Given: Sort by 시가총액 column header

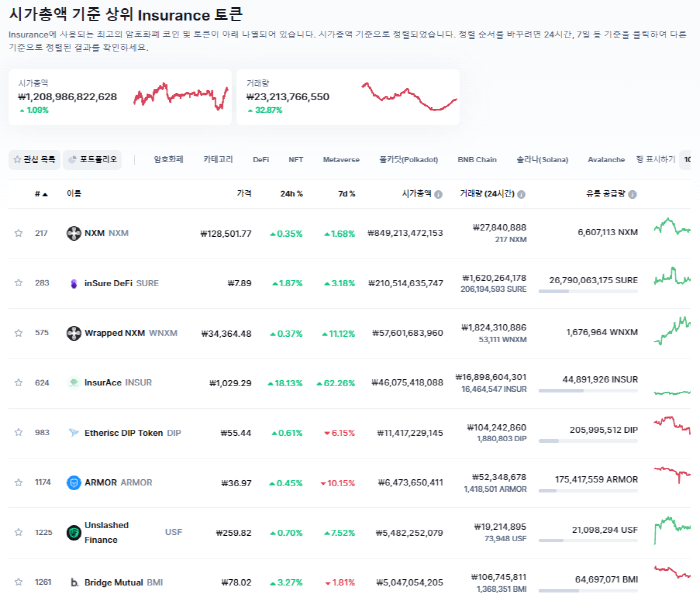Looking at the screenshot, I should pos(417,193).
